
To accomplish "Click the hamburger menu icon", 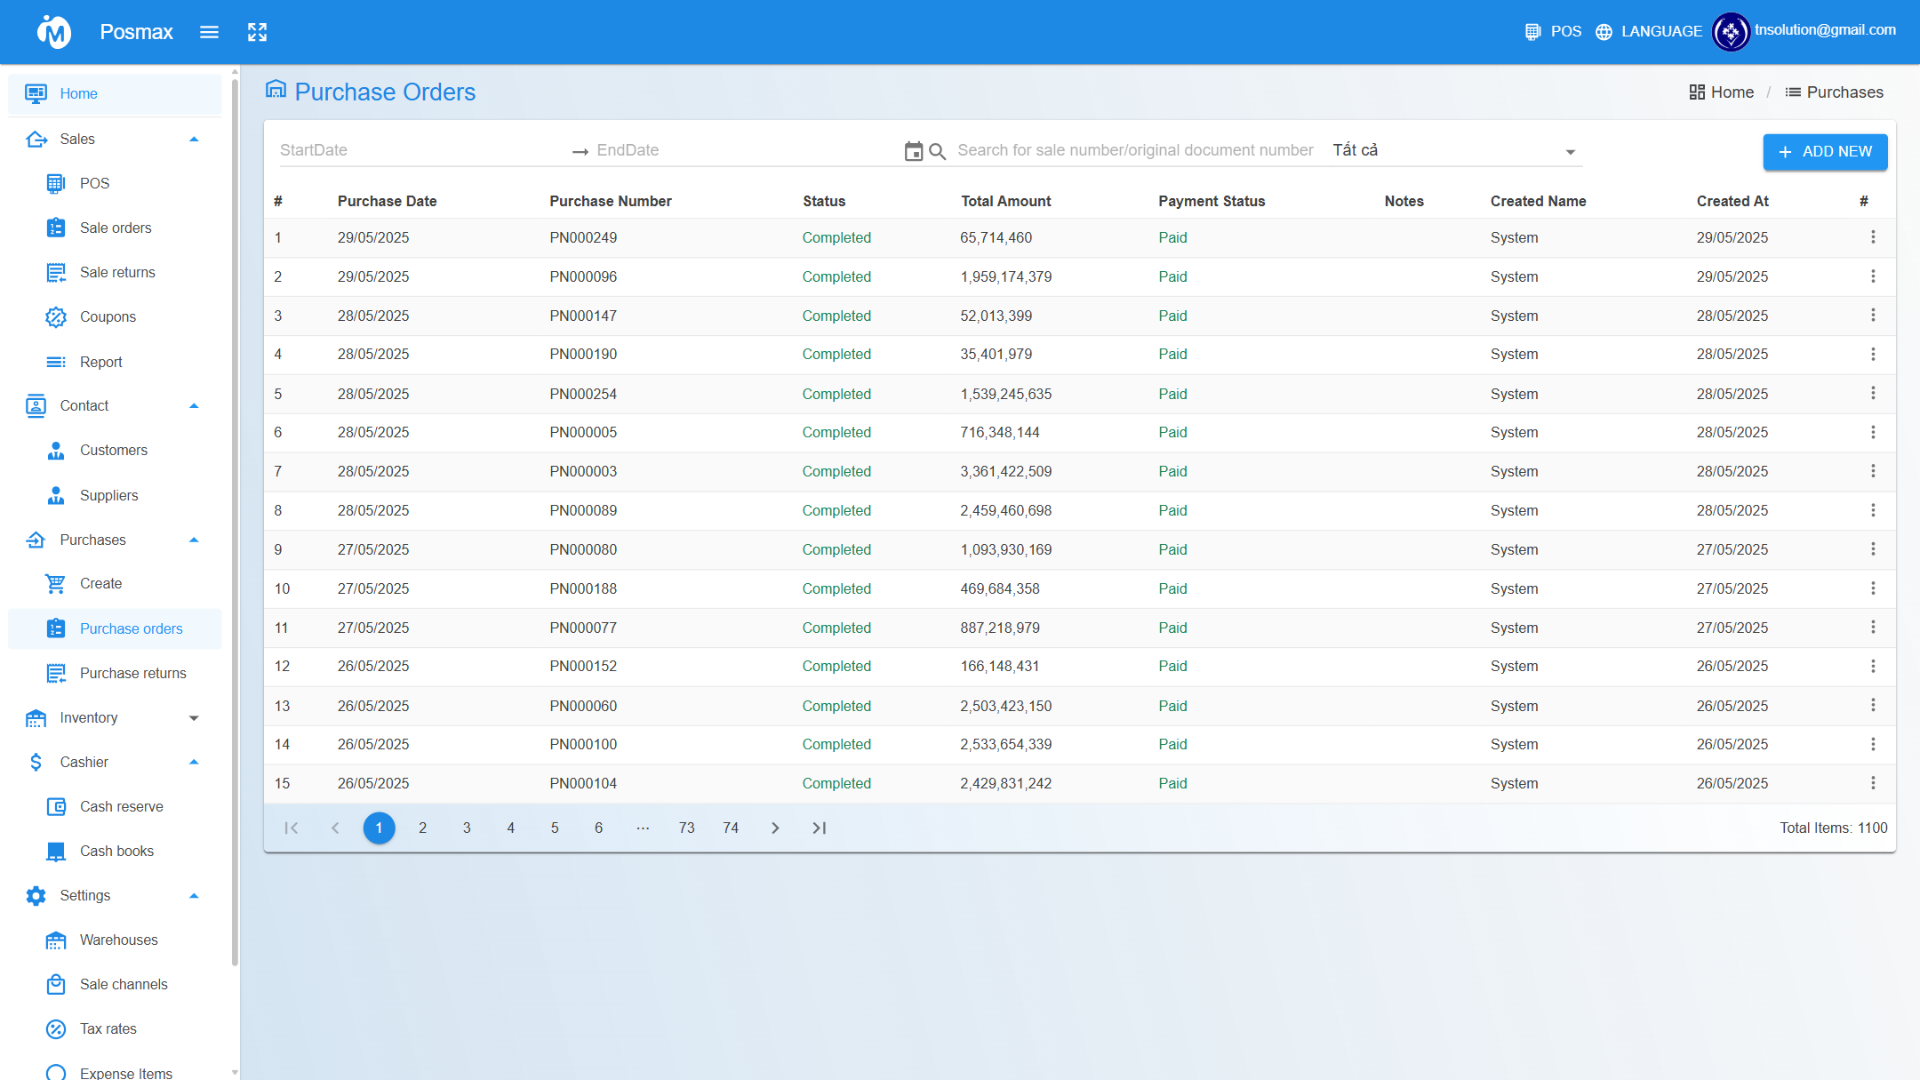I will [x=209, y=32].
